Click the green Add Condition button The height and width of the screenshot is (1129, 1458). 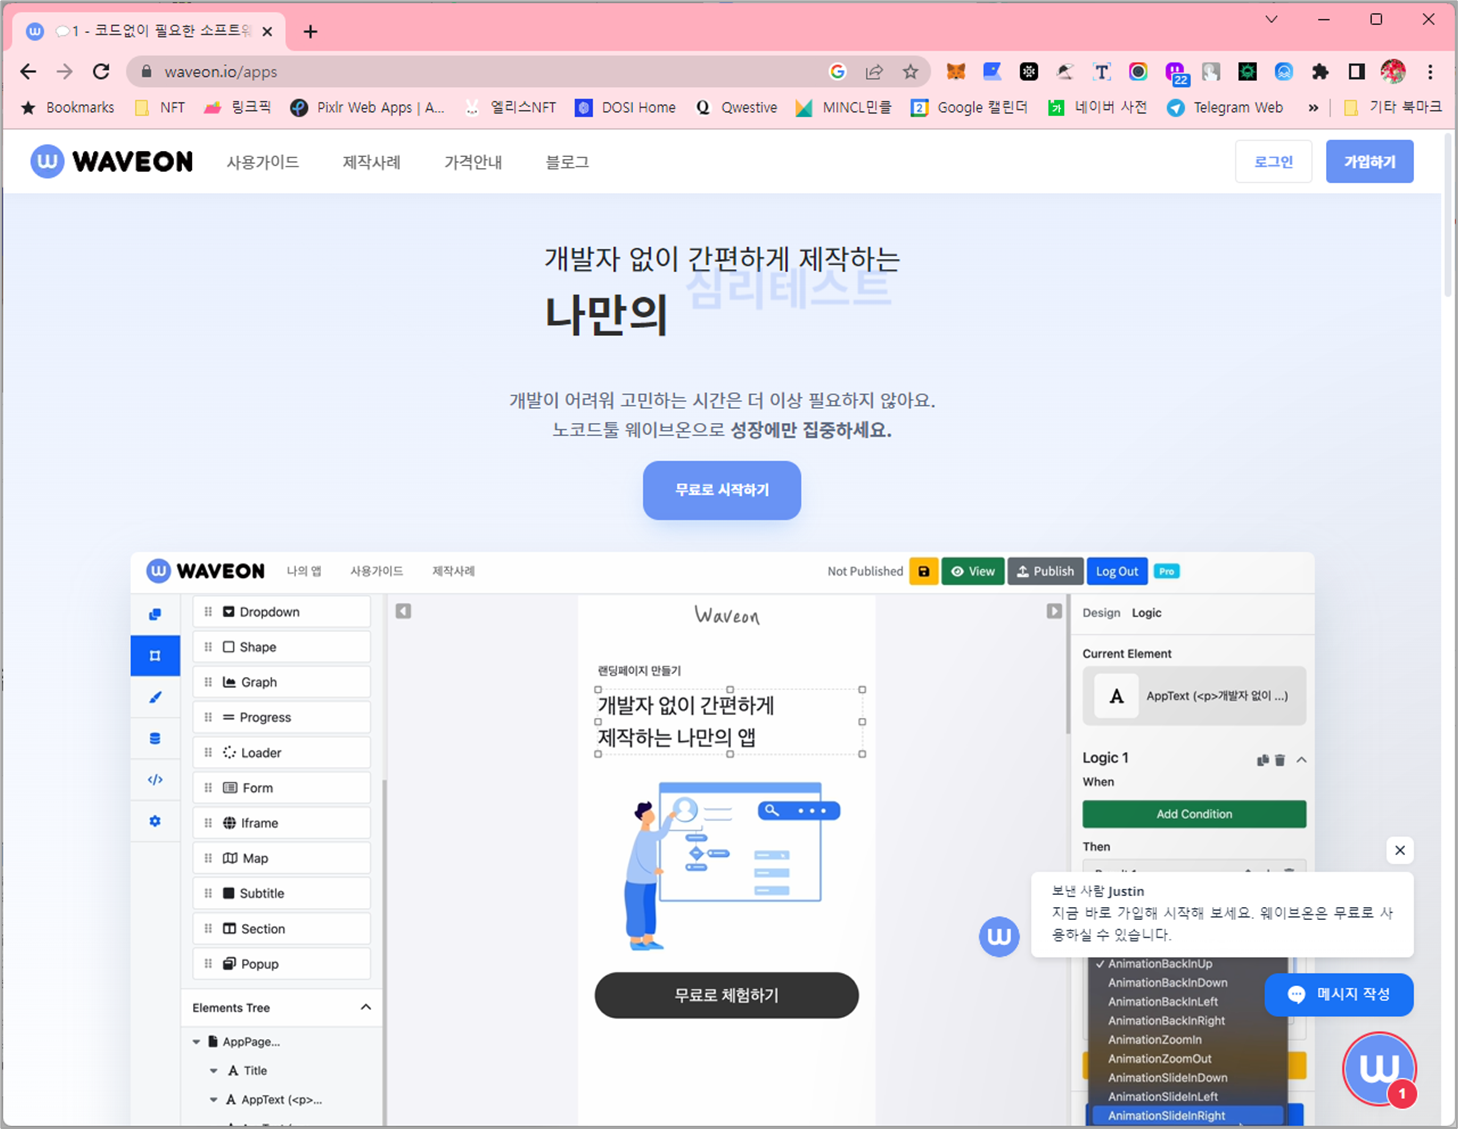pyautogui.click(x=1194, y=814)
